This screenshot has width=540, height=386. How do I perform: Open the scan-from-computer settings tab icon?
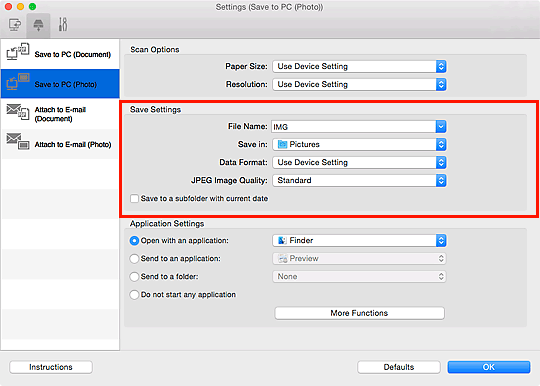(14, 25)
